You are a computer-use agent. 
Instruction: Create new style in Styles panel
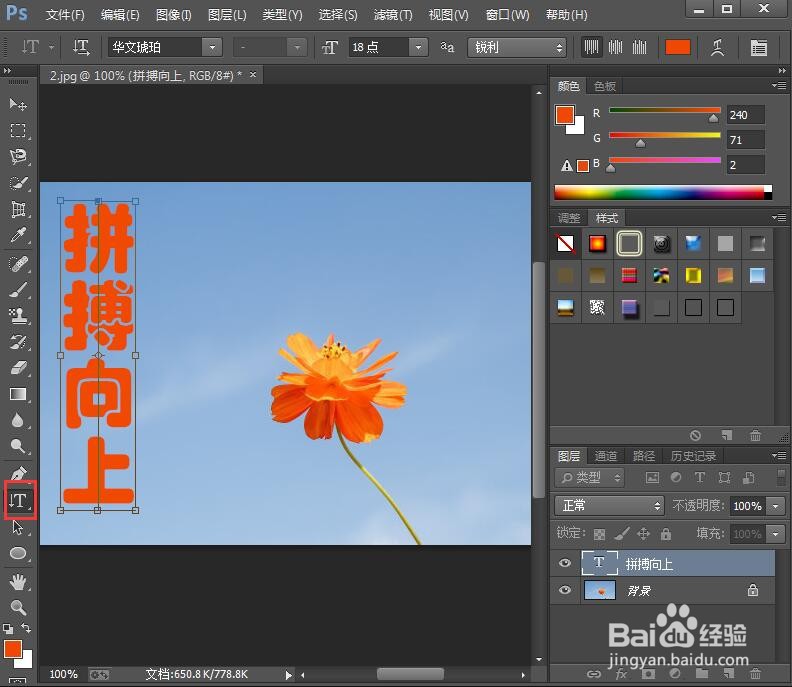point(726,435)
